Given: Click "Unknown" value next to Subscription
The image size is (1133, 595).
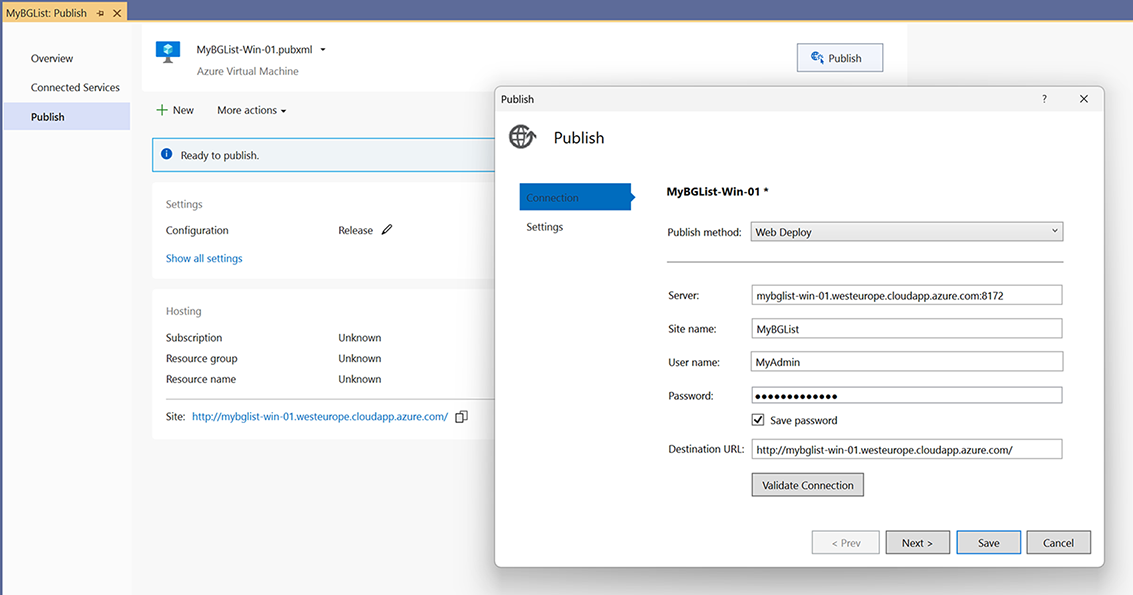Looking at the screenshot, I should (360, 338).
